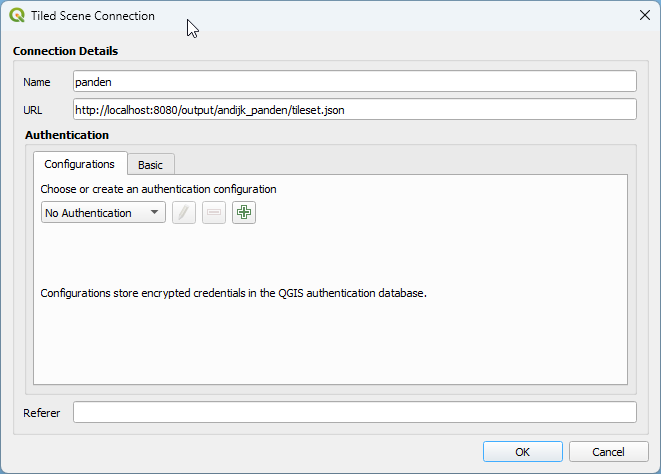Open the No Authentication dropdown
Viewport: 661px width, 474px height.
tap(103, 213)
